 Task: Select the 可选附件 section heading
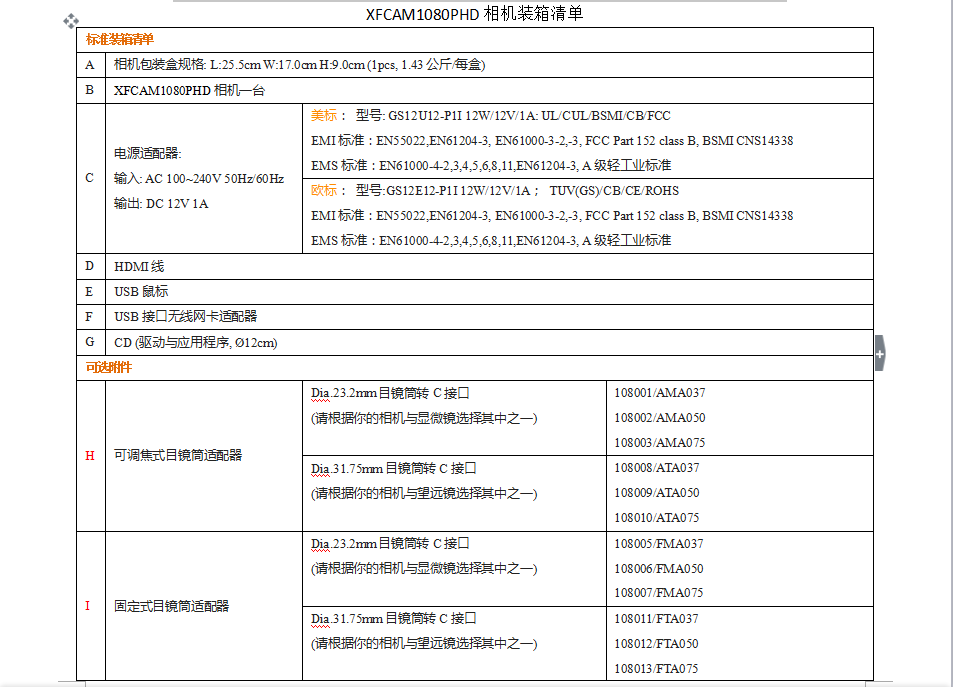coord(109,367)
